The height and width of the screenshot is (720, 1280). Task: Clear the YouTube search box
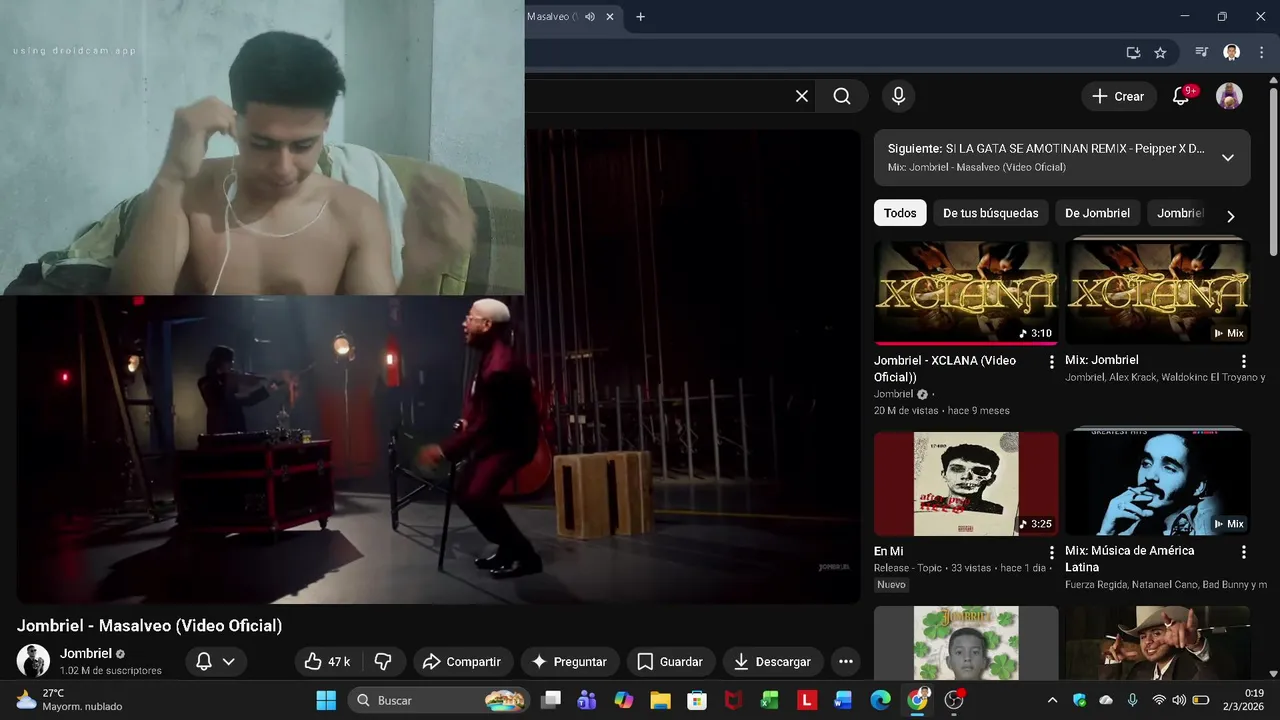coord(802,96)
